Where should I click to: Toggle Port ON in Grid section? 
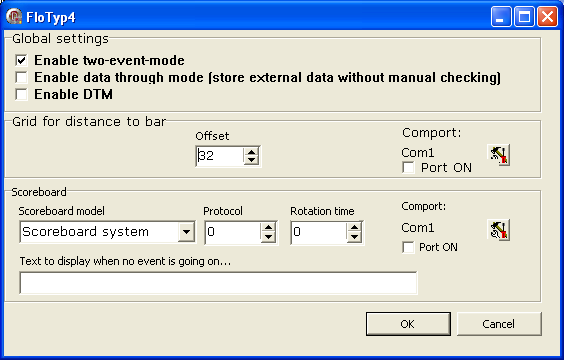pyautogui.click(x=408, y=168)
